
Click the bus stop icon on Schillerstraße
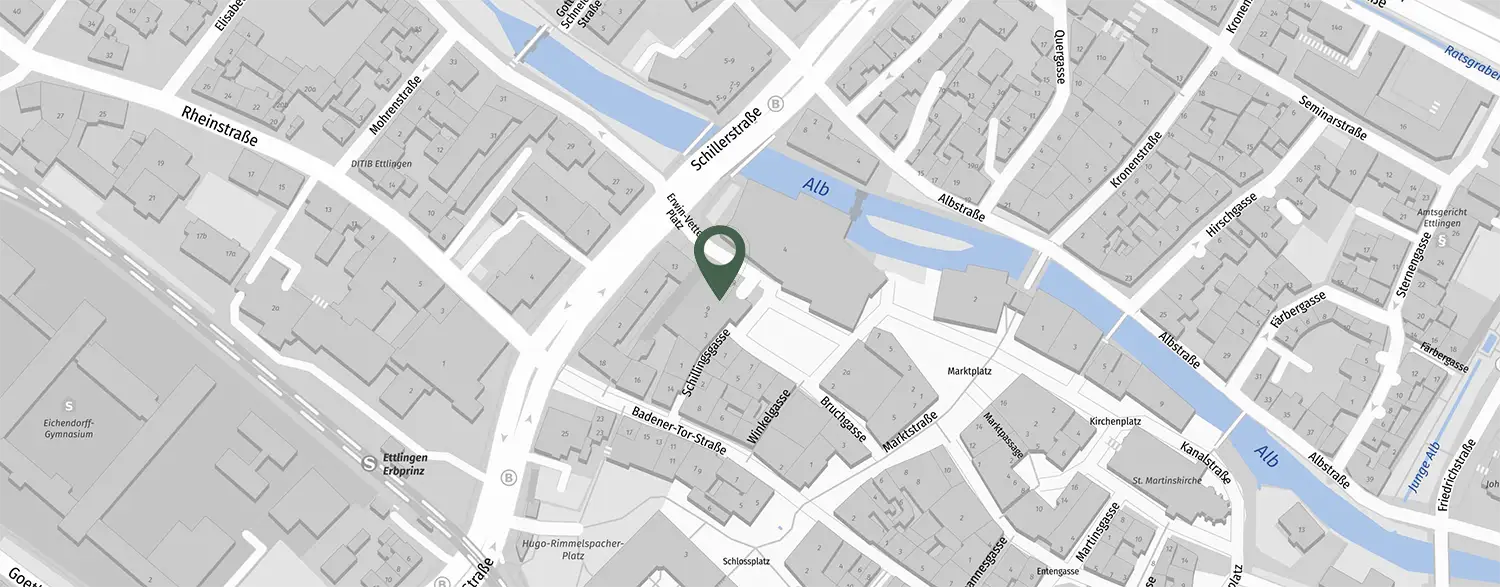coord(777,104)
